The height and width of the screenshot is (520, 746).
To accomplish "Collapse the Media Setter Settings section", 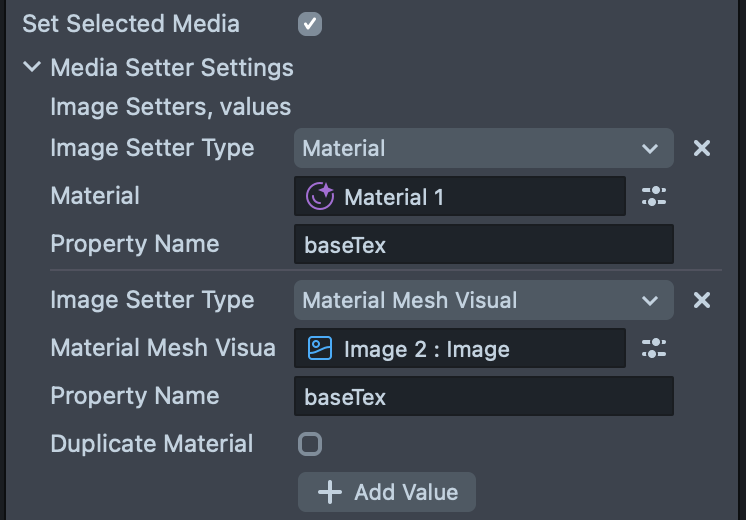I will [x=33, y=68].
